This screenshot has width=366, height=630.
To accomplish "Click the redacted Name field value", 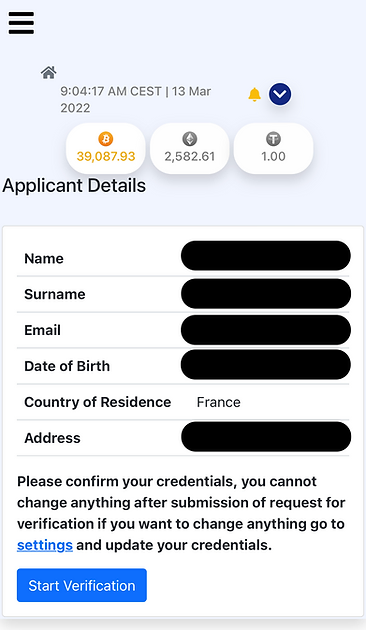I will click(266, 256).
